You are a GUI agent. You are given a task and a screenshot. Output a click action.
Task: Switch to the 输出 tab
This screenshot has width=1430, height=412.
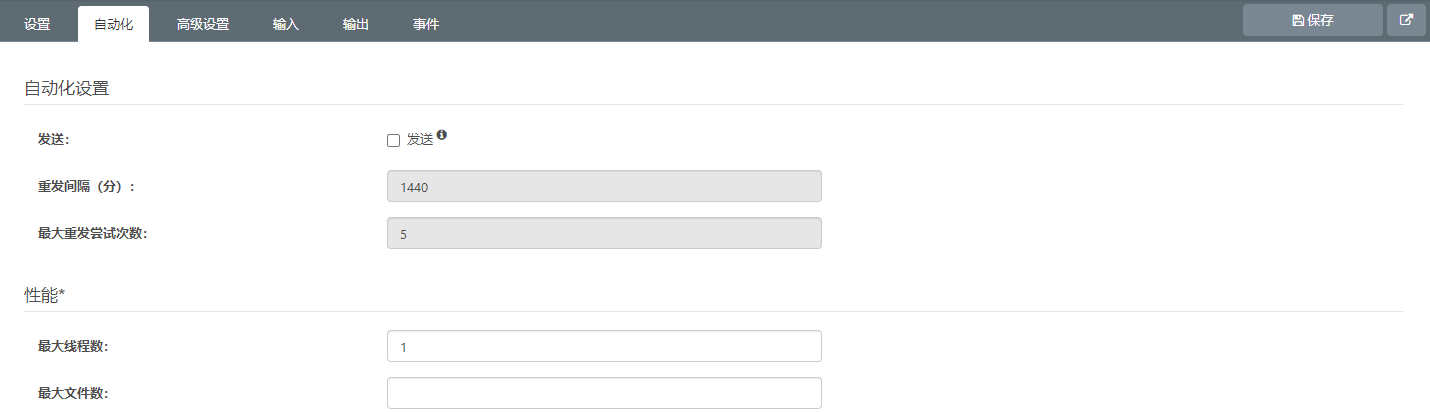[356, 24]
